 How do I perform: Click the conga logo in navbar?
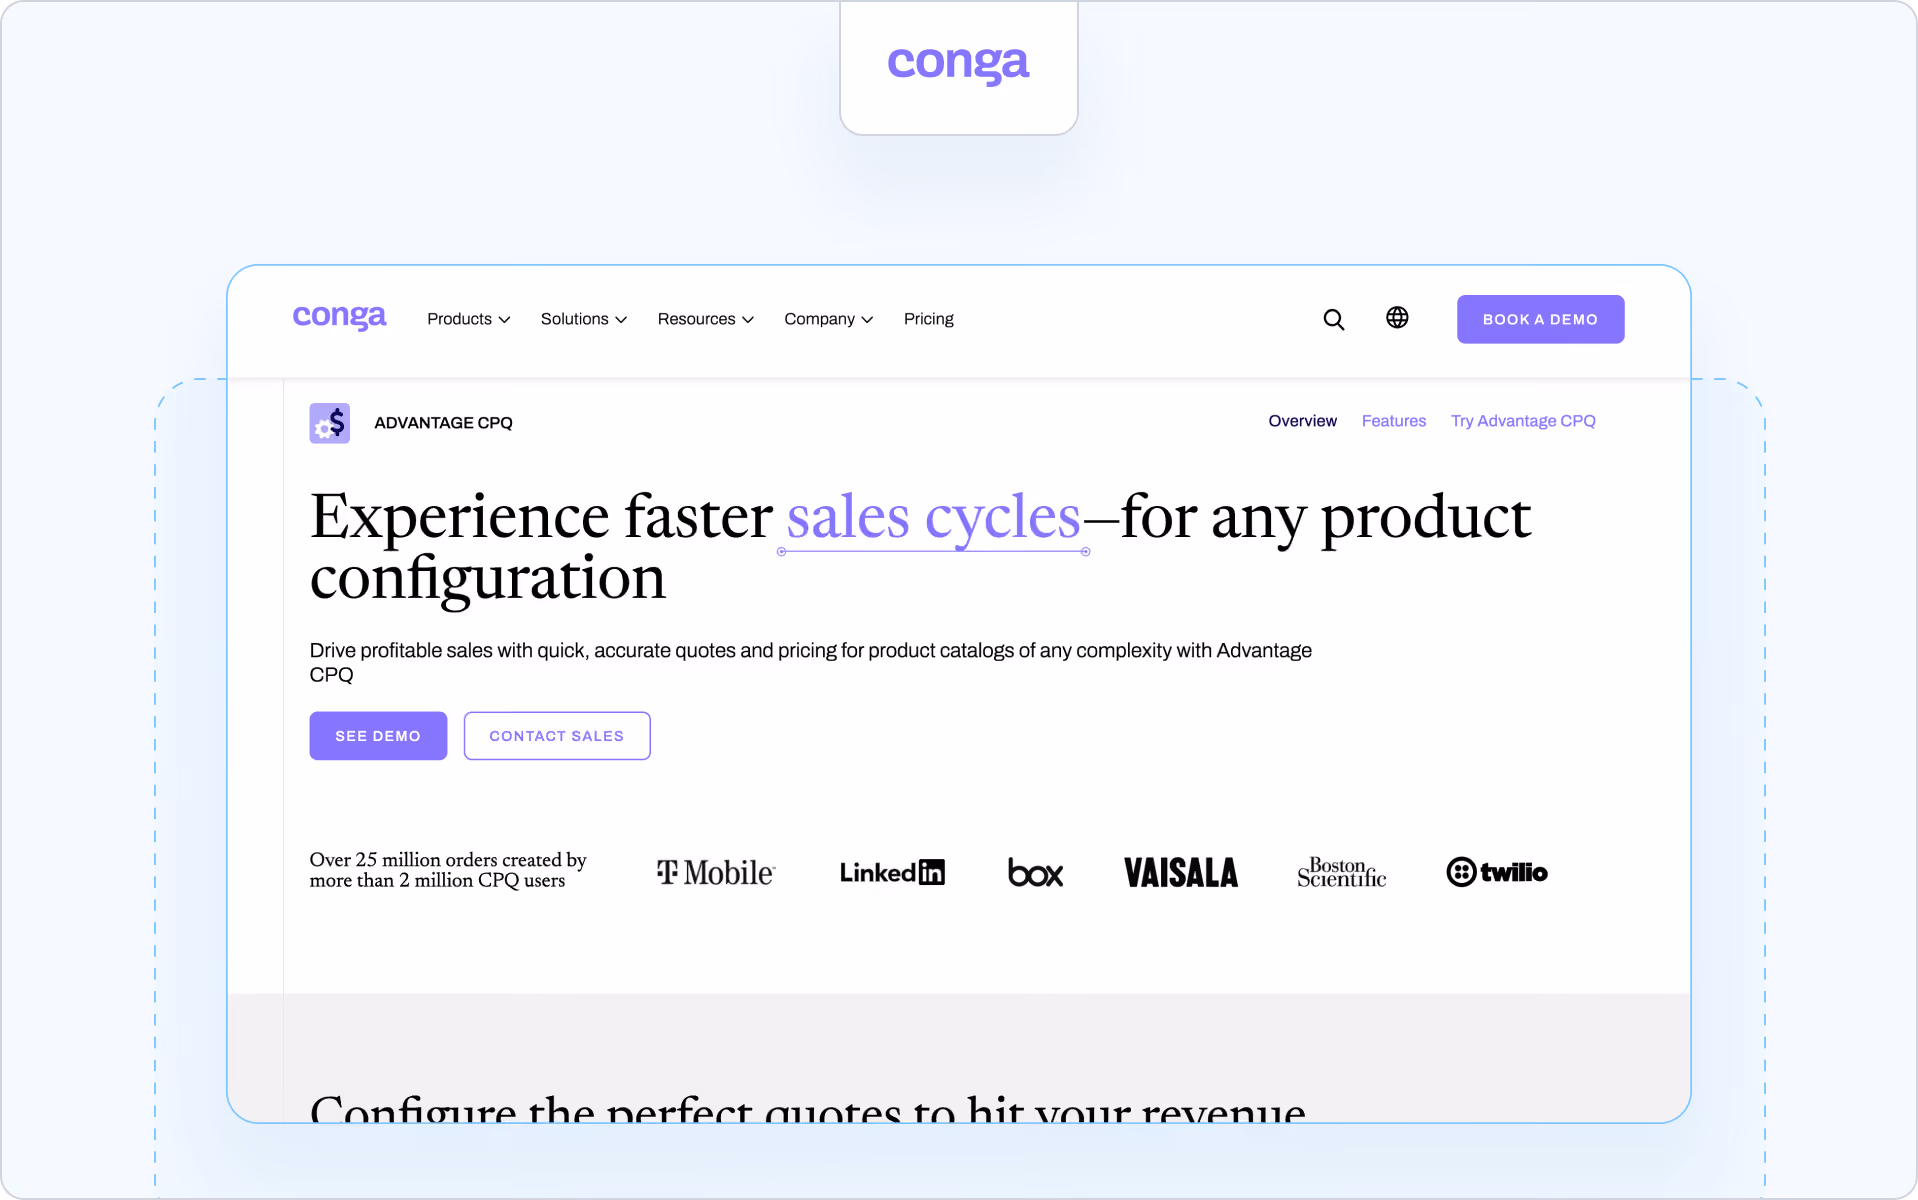click(x=339, y=317)
